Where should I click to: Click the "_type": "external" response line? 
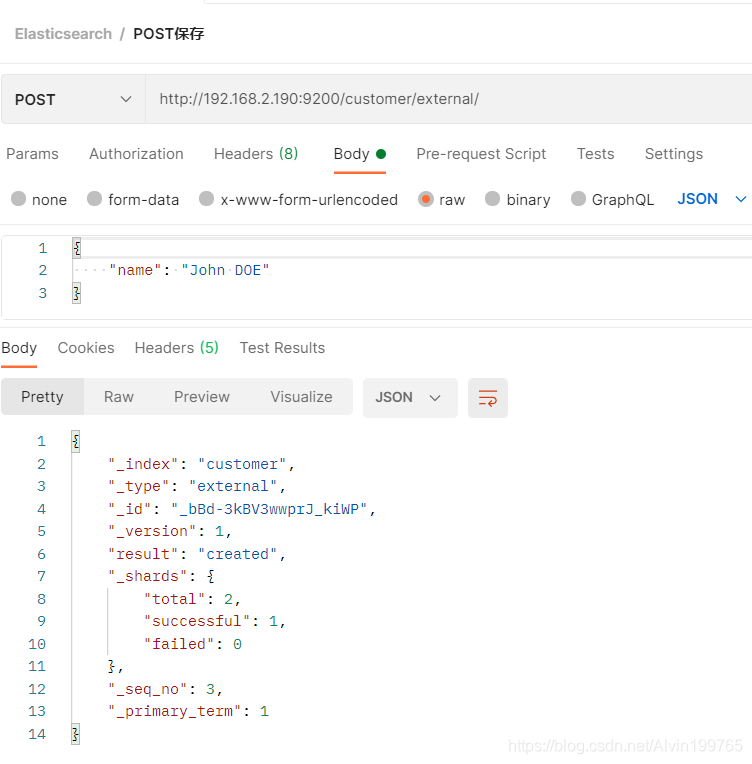197,486
